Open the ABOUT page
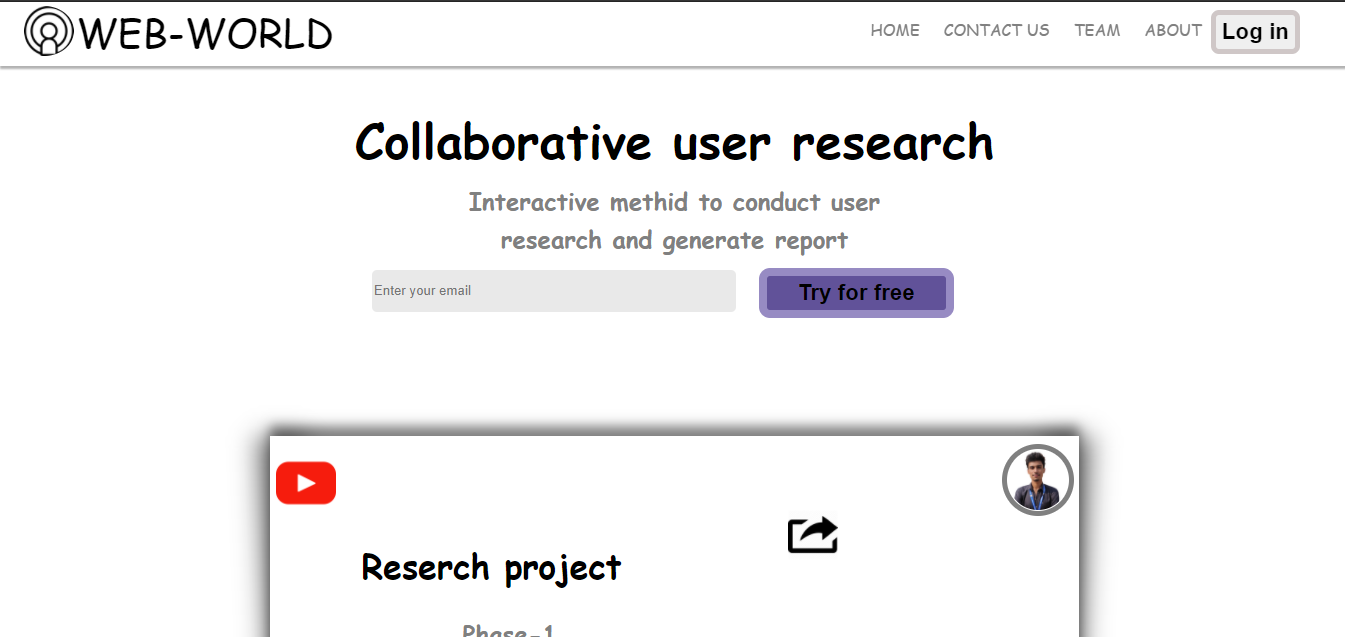 (x=1172, y=30)
